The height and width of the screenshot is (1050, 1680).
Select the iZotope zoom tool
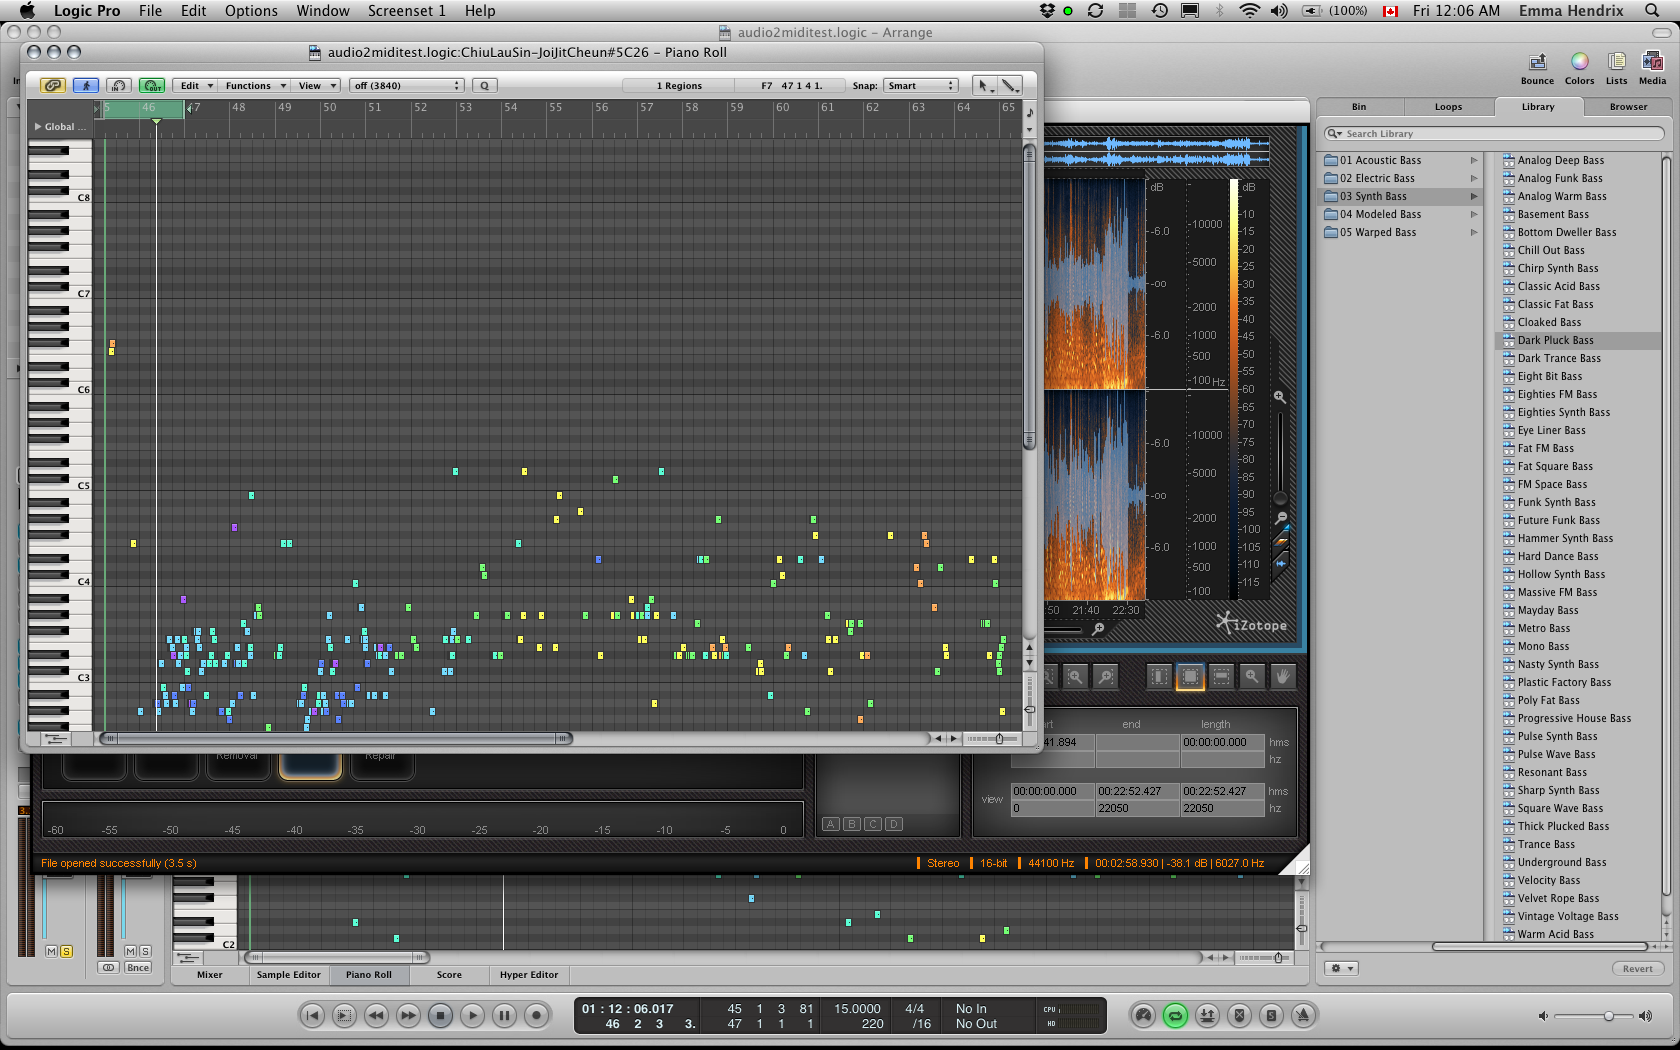1252,677
